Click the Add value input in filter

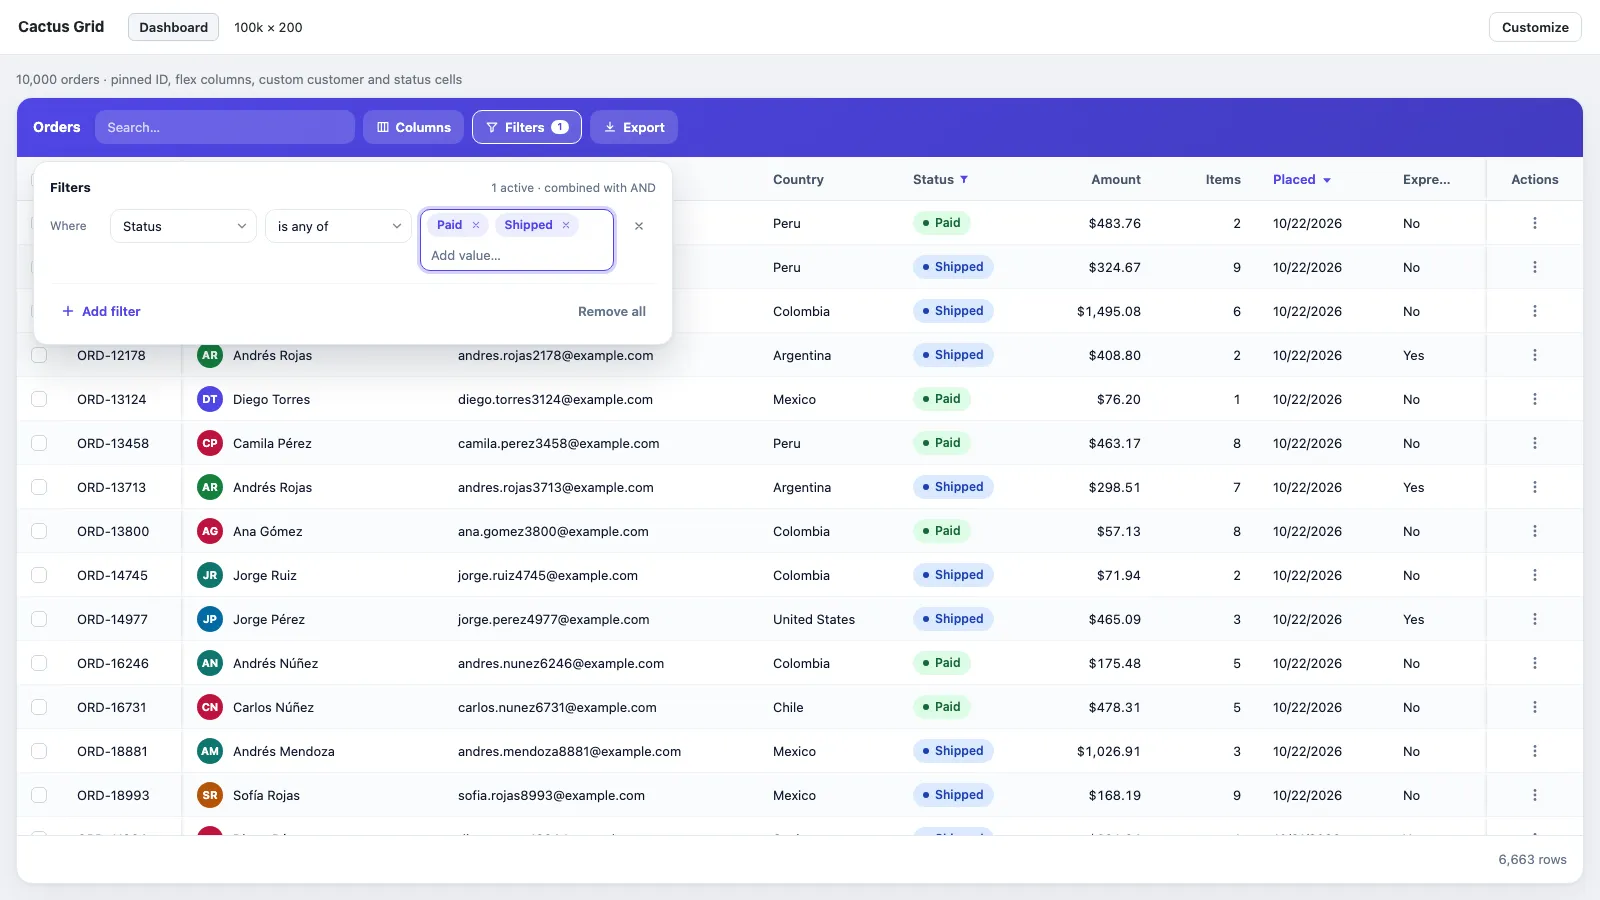(516, 255)
